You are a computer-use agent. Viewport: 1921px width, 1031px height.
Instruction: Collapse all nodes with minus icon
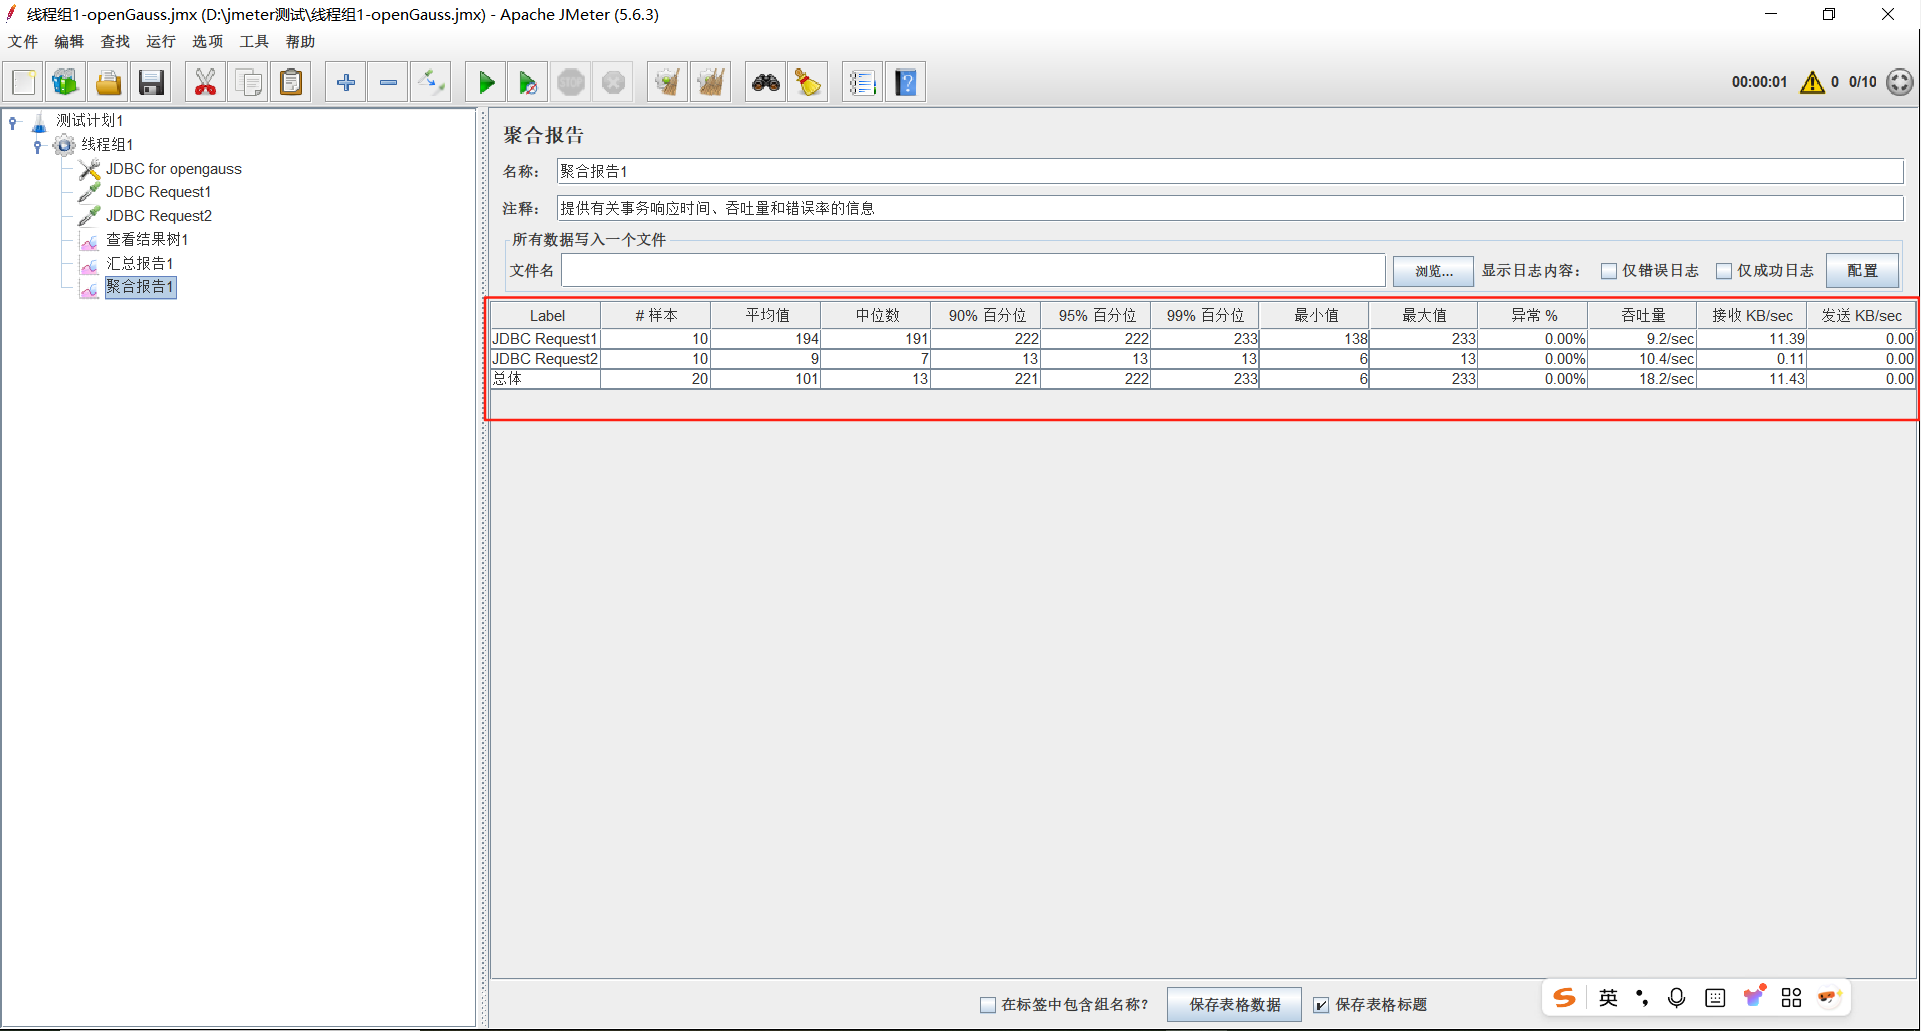(x=388, y=82)
